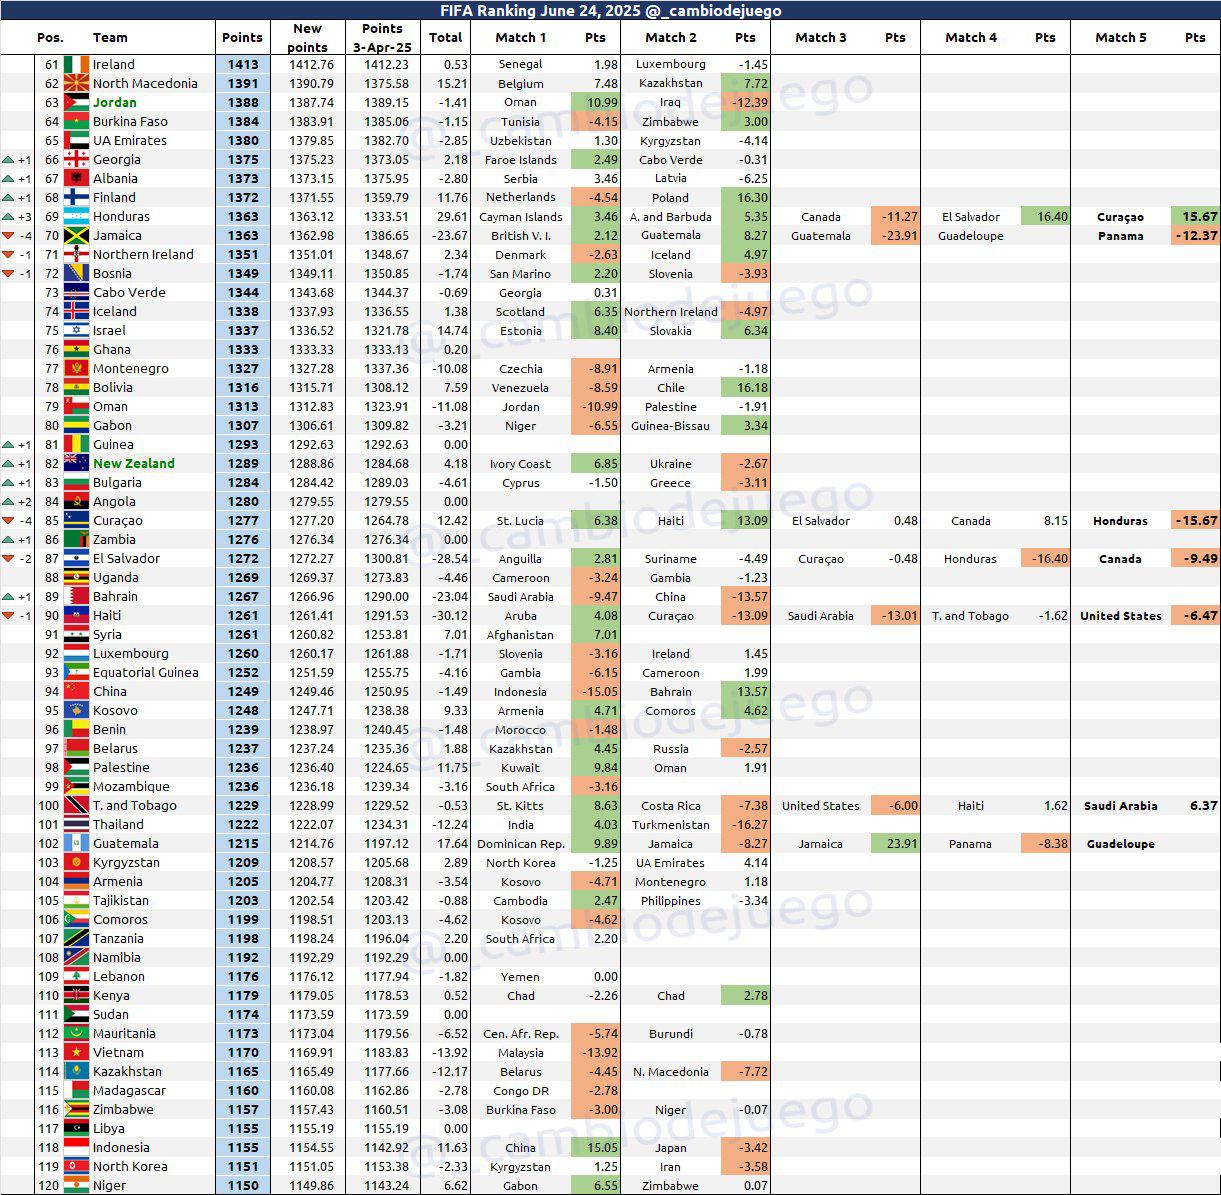The width and height of the screenshot is (1221, 1195).
Task: Click the green up arrow beside Angola +2
Action: pos(8,502)
